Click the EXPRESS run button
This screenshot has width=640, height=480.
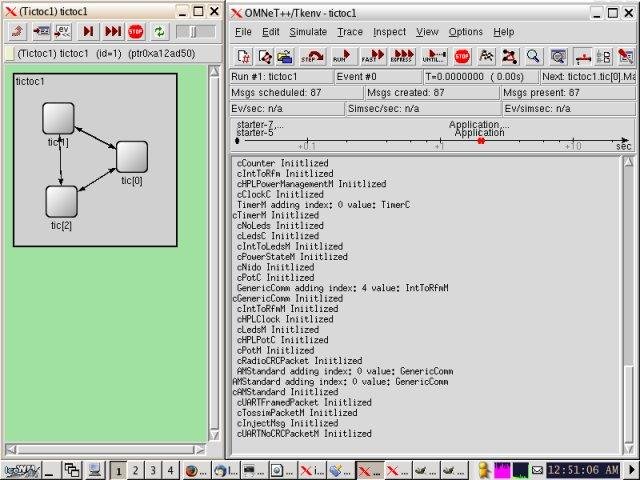point(402,56)
